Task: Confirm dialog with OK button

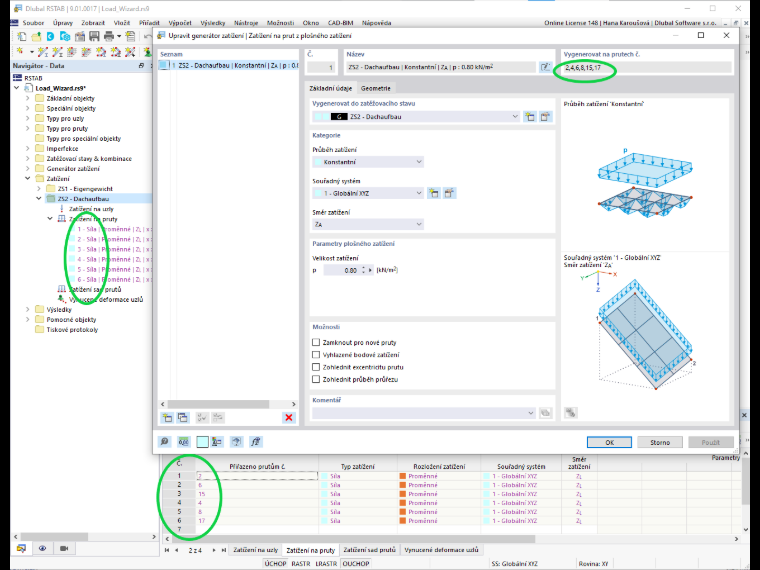Action: point(609,442)
